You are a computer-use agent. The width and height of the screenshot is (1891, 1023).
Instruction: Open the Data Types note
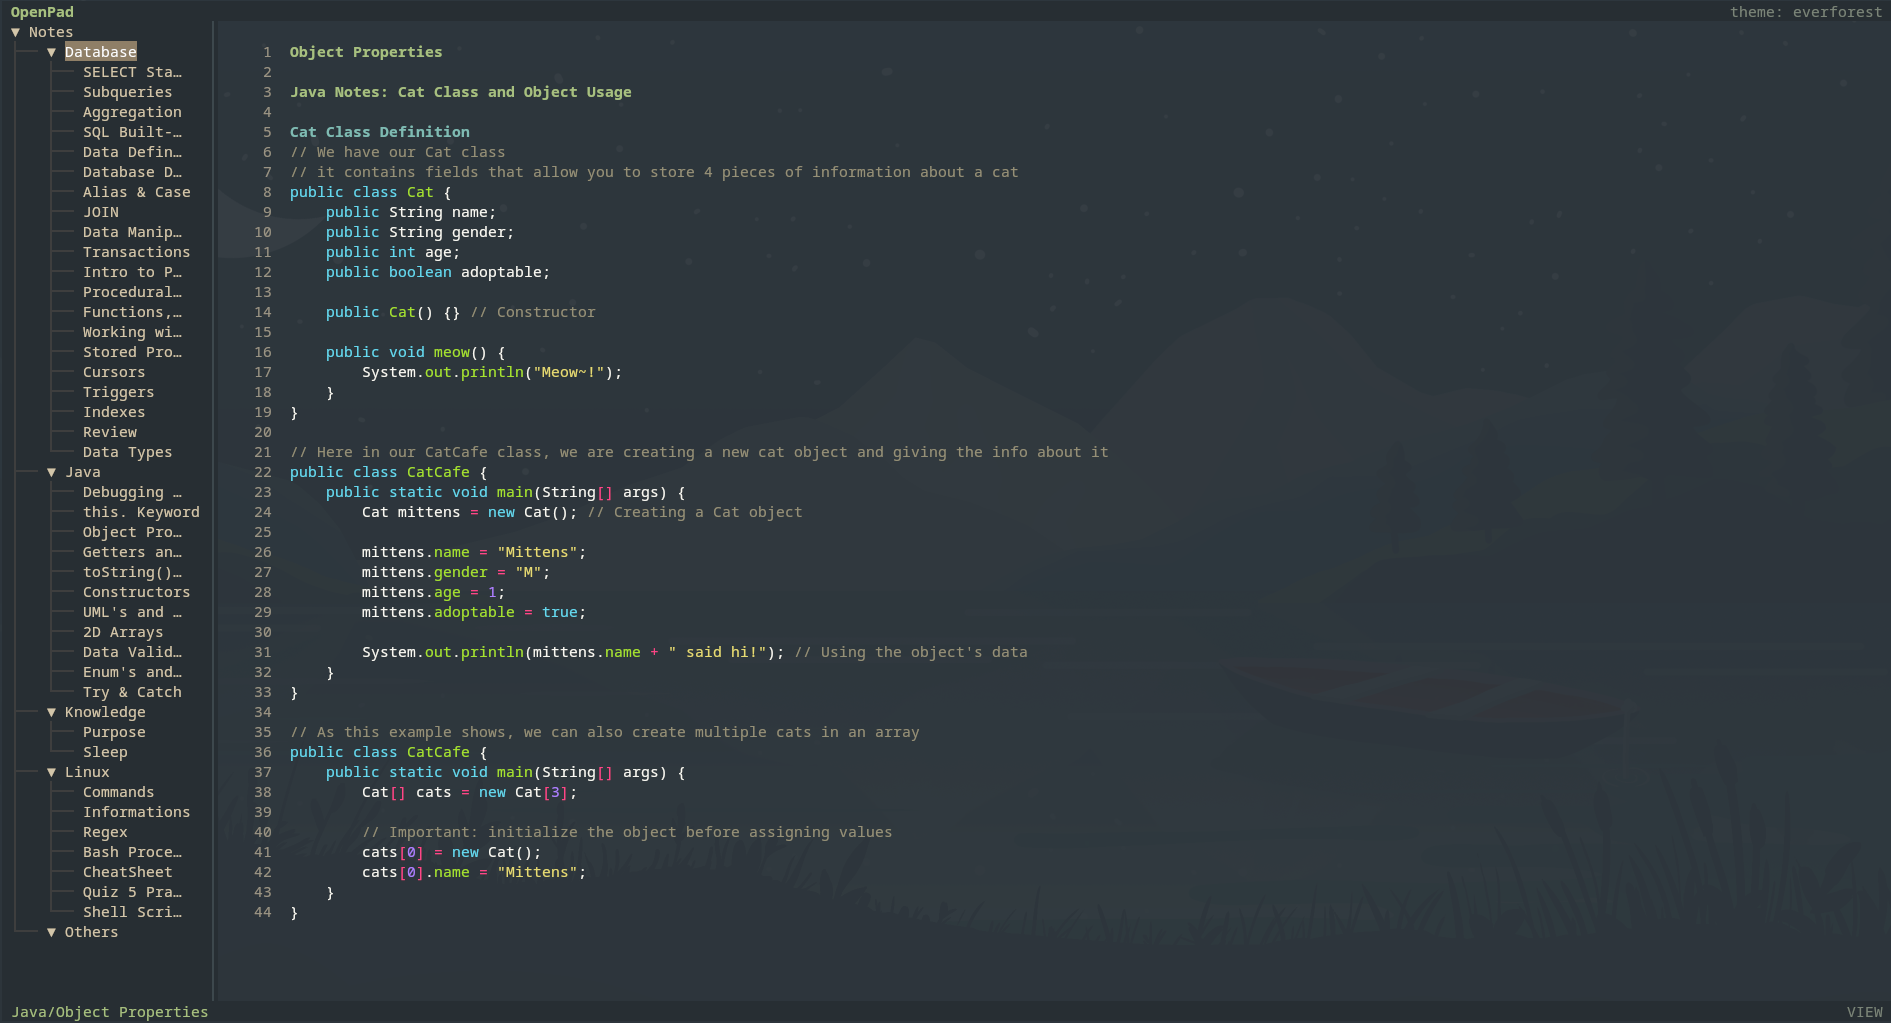127,452
